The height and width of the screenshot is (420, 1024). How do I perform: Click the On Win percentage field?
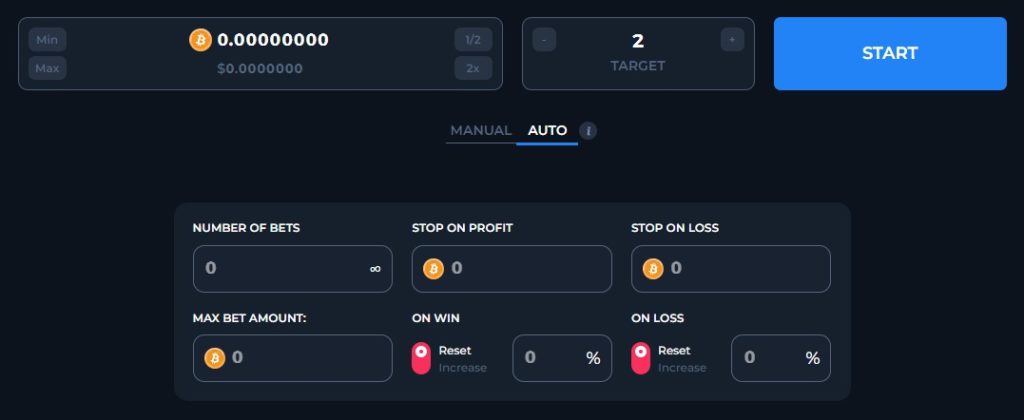(562, 358)
